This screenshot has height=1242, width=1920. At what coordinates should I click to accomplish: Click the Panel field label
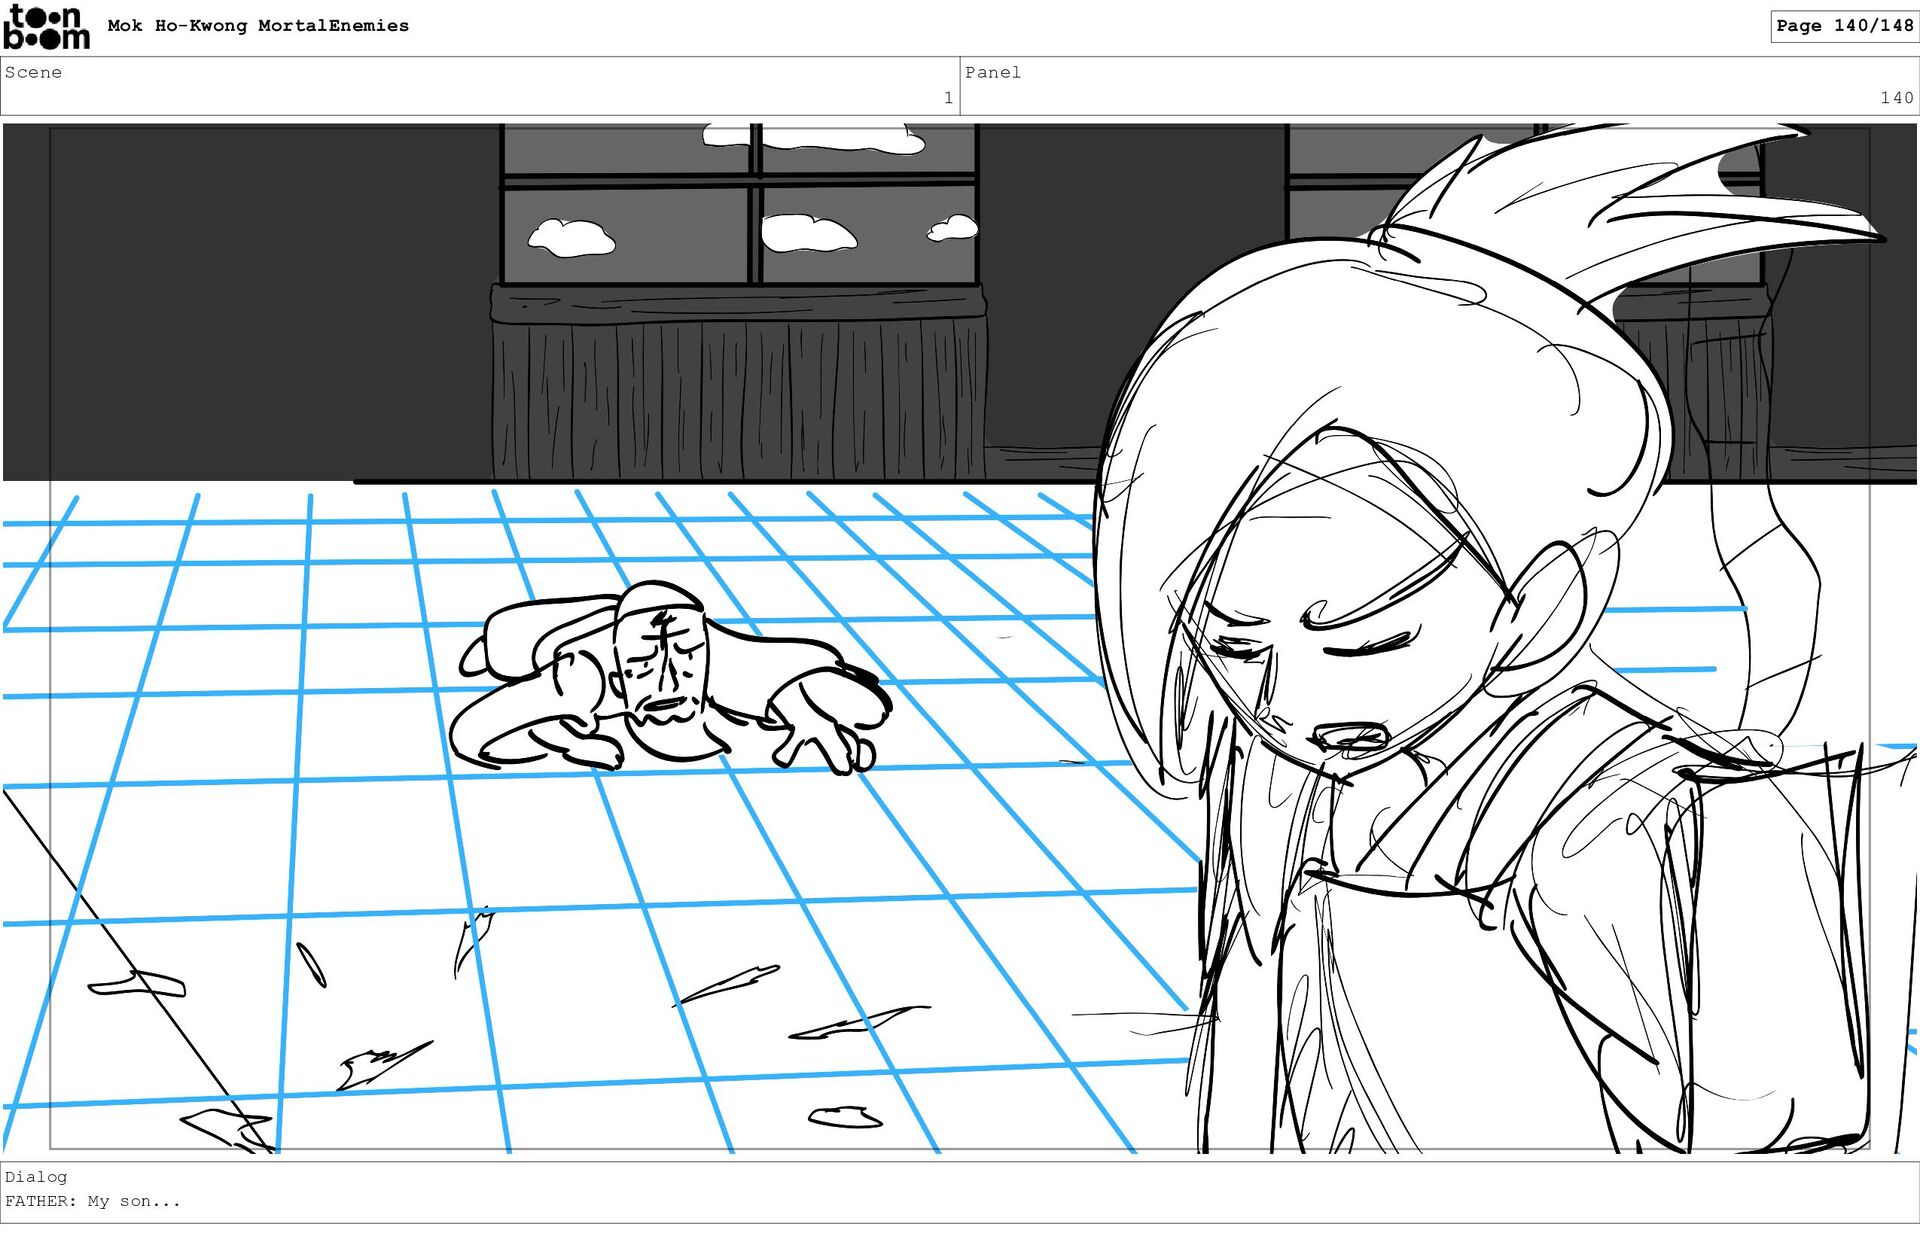(992, 73)
